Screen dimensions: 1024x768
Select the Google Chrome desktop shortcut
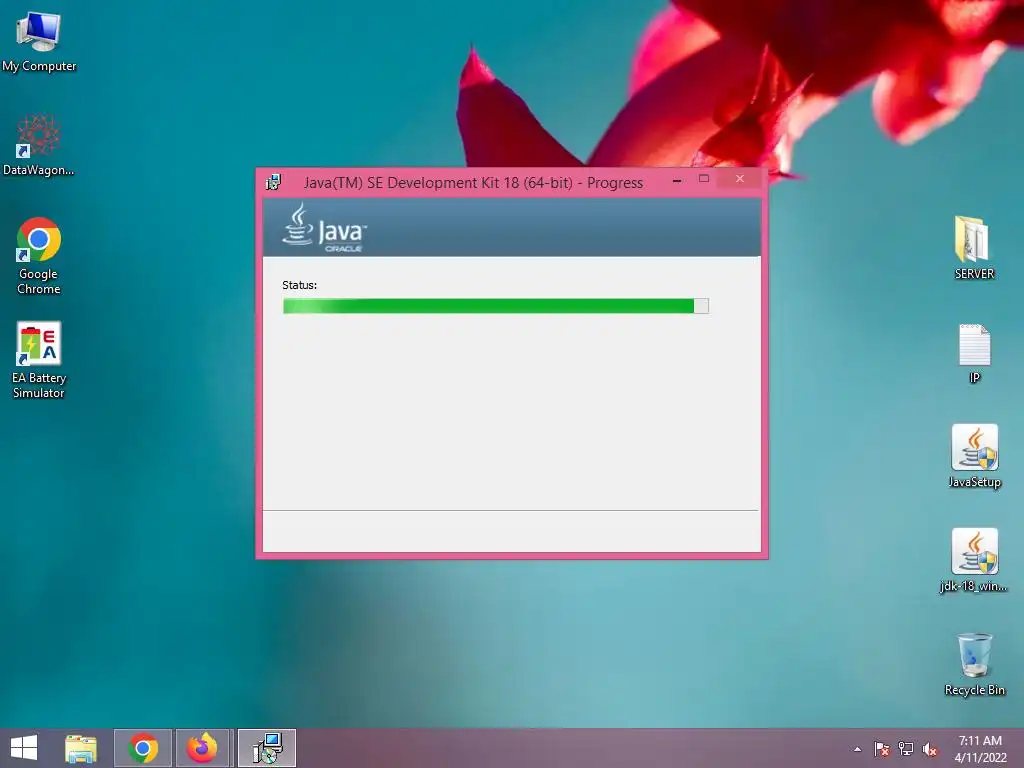39,255
